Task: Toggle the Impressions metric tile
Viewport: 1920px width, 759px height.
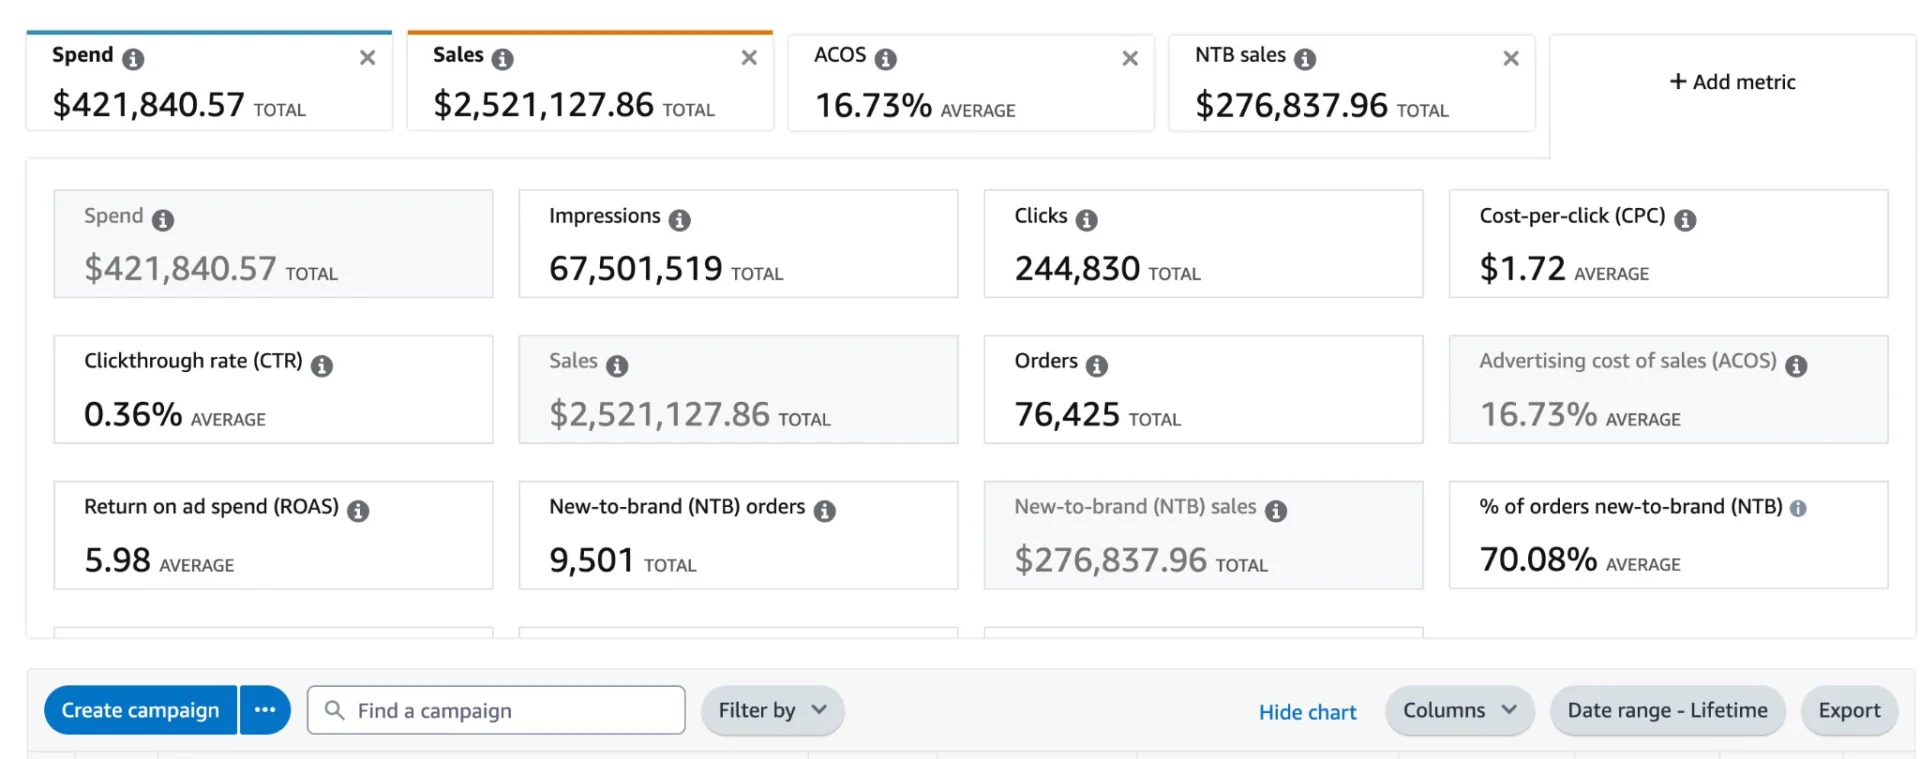Action: point(738,244)
